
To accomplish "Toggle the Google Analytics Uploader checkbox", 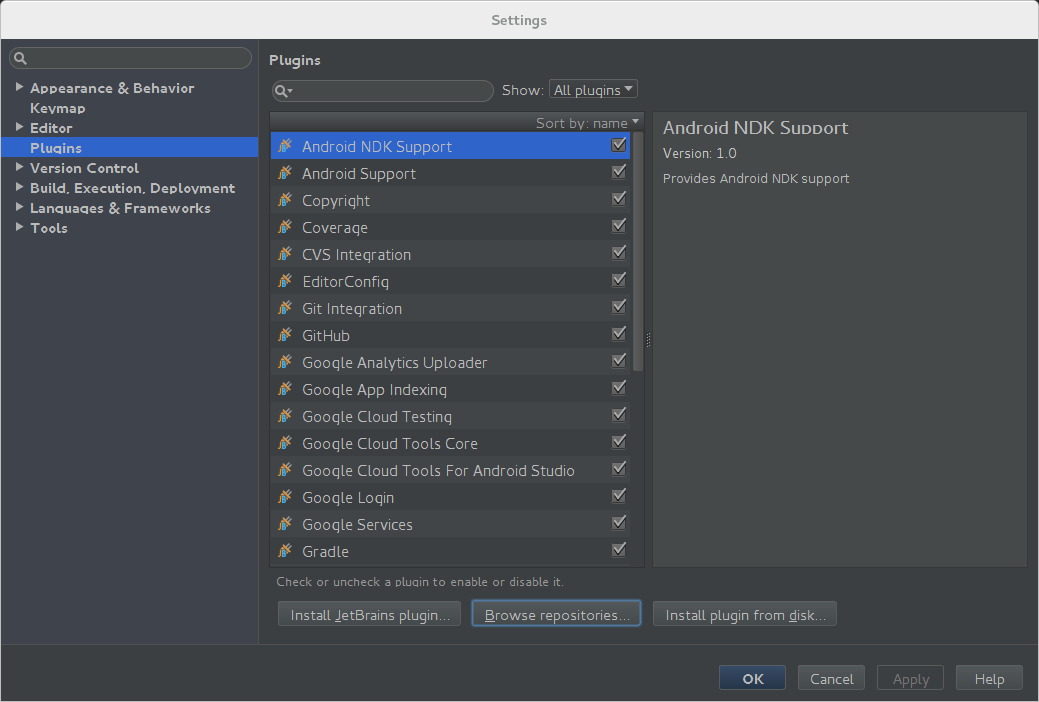I will [x=619, y=361].
